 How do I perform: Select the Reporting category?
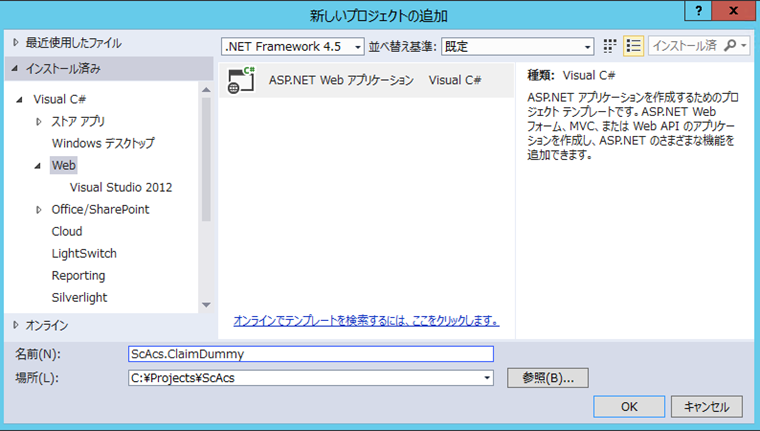(79, 275)
